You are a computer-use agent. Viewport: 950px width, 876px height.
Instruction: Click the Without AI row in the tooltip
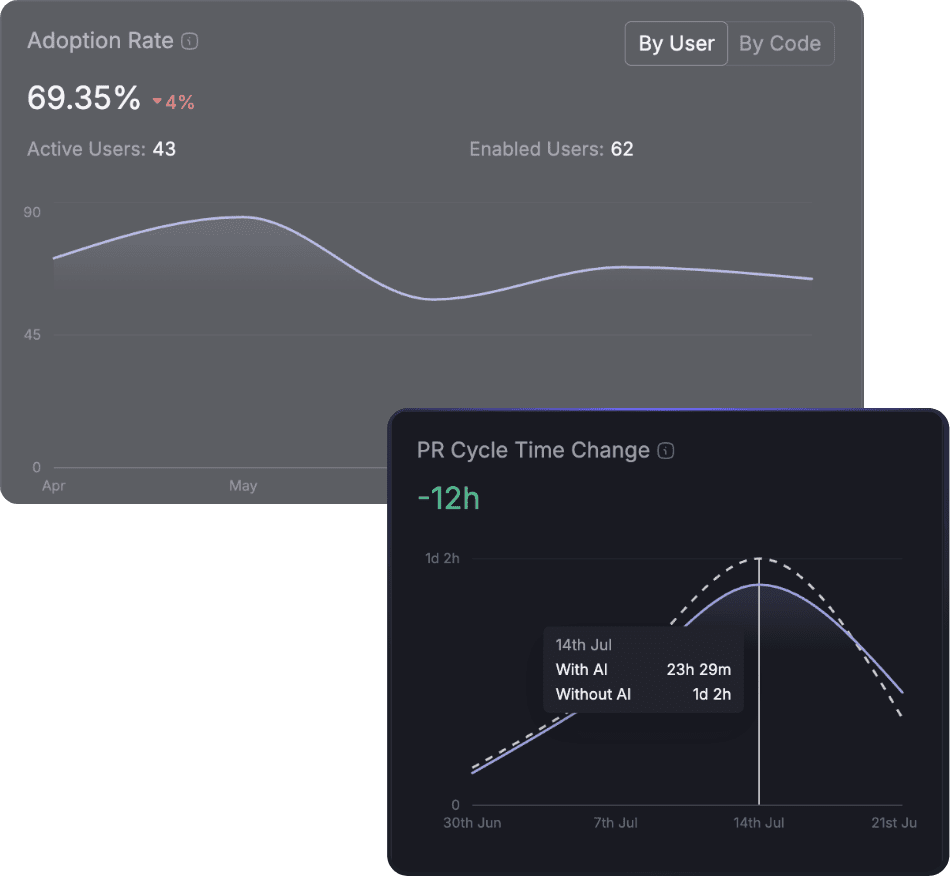click(x=642, y=694)
